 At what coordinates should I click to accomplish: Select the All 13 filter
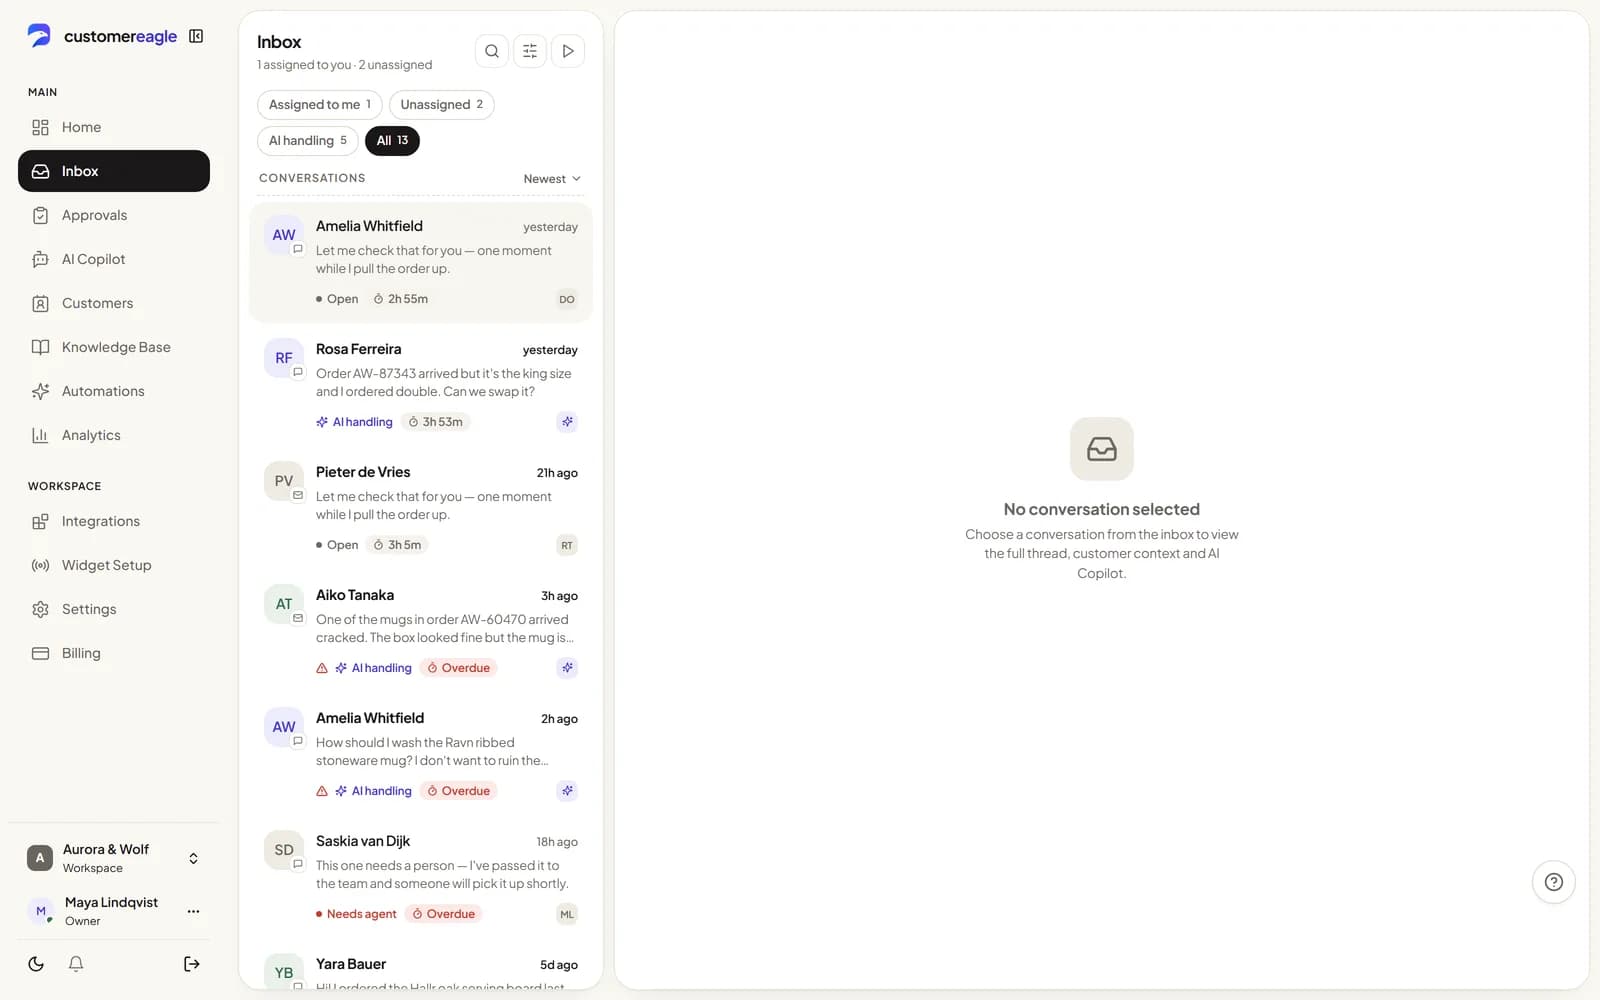392,140
